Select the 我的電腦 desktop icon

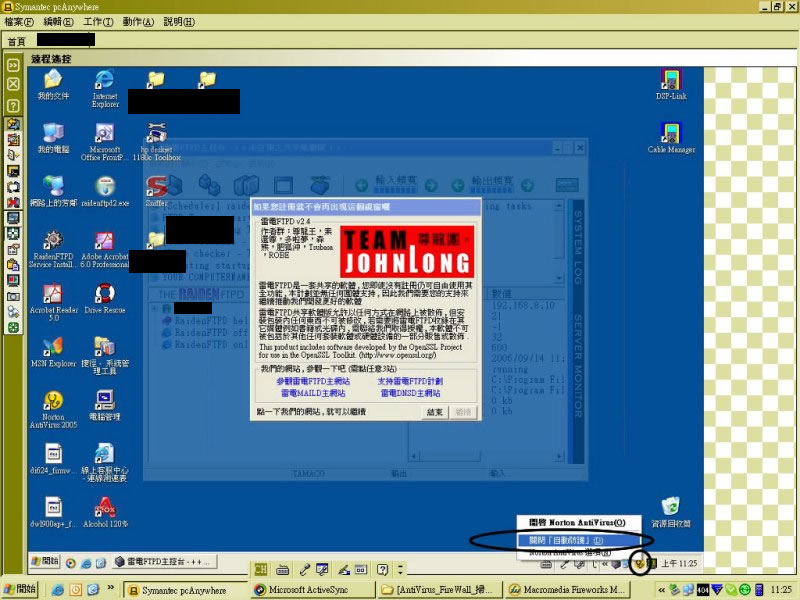[x=53, y=138]
